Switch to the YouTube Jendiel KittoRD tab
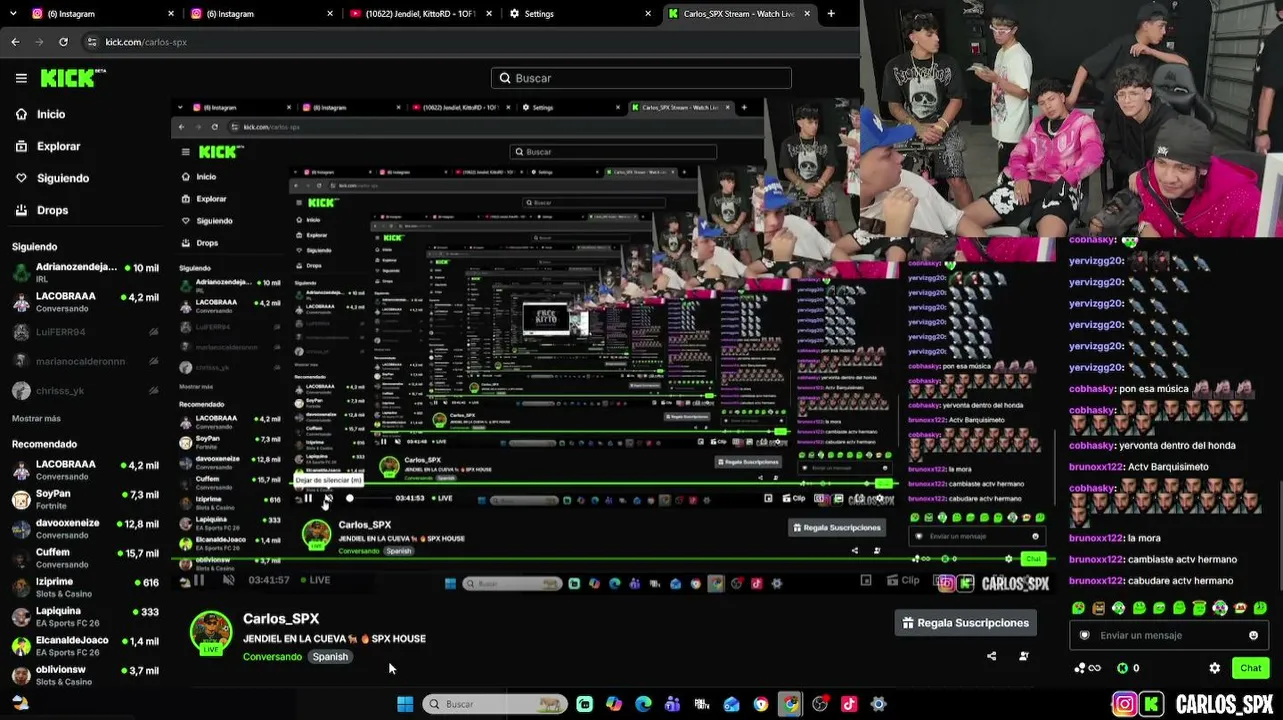This screenshot has height=720, width=1283. tap(420, 14)
